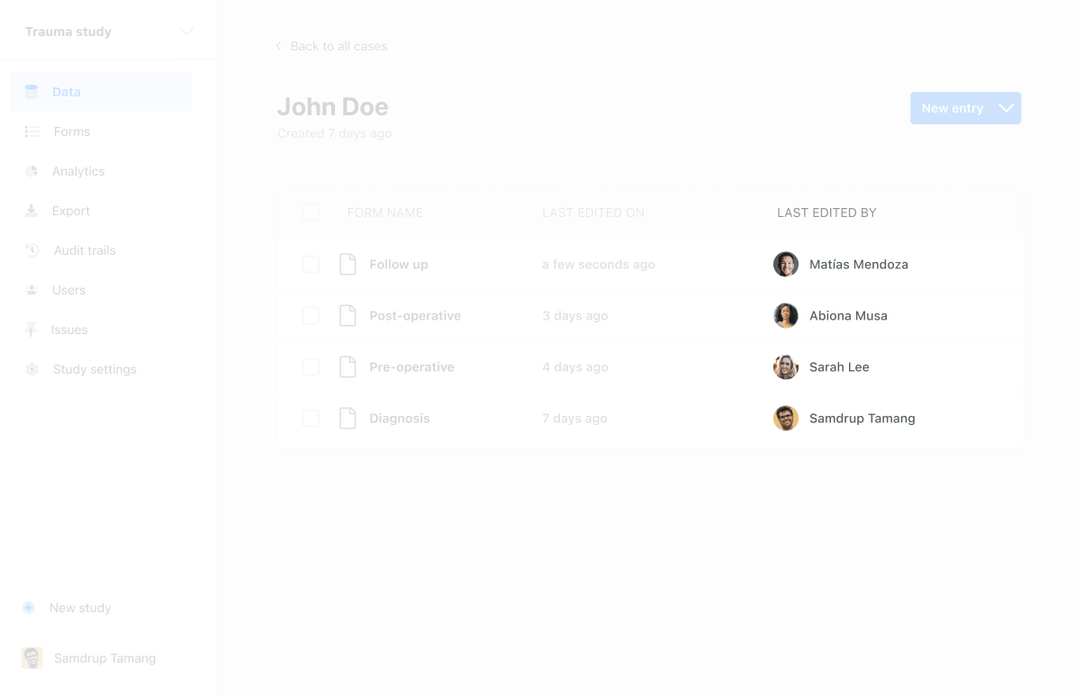Select the Export download icon
This screenshot has width=1080, height=695.
(31, 210)
